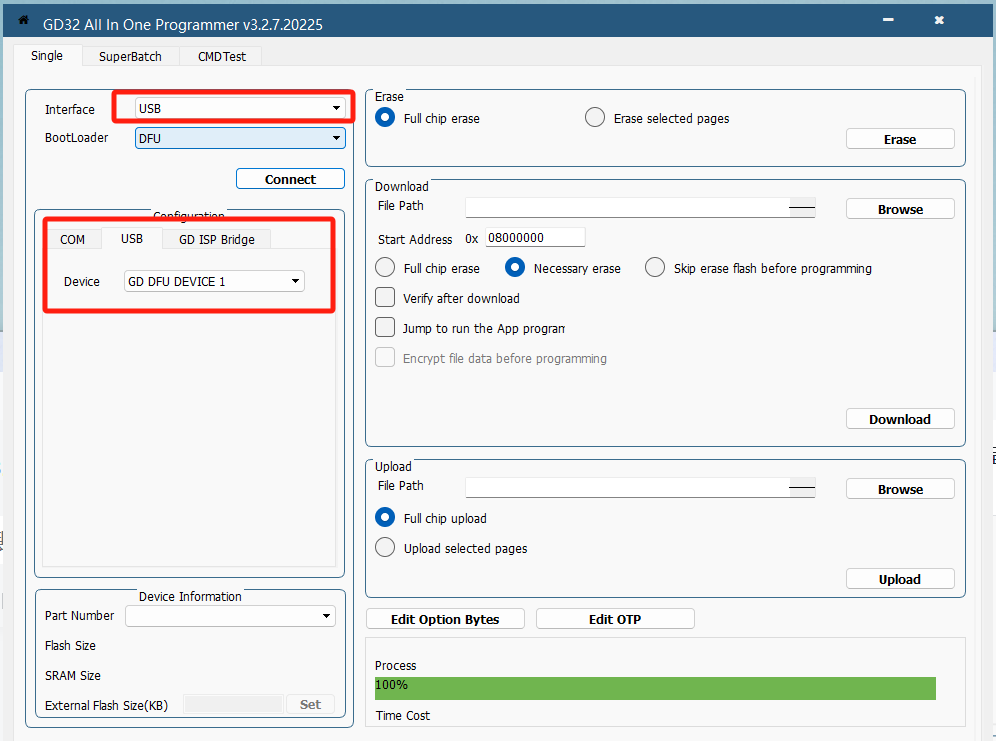Click the green Process progress bar
The height and width of the screenshot is (741, 996).
(x=655, y=688)
